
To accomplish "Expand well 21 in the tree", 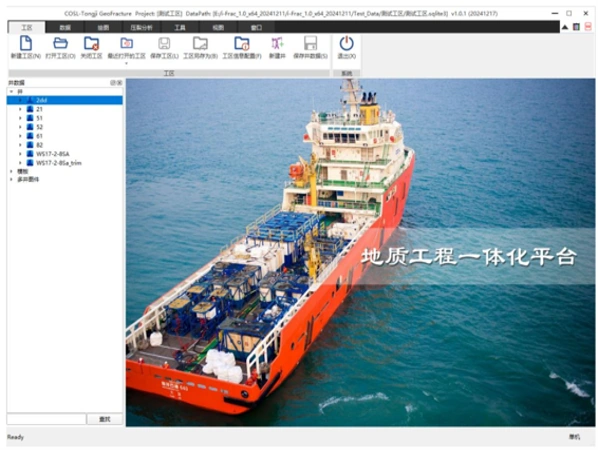I will coord(20,109).
